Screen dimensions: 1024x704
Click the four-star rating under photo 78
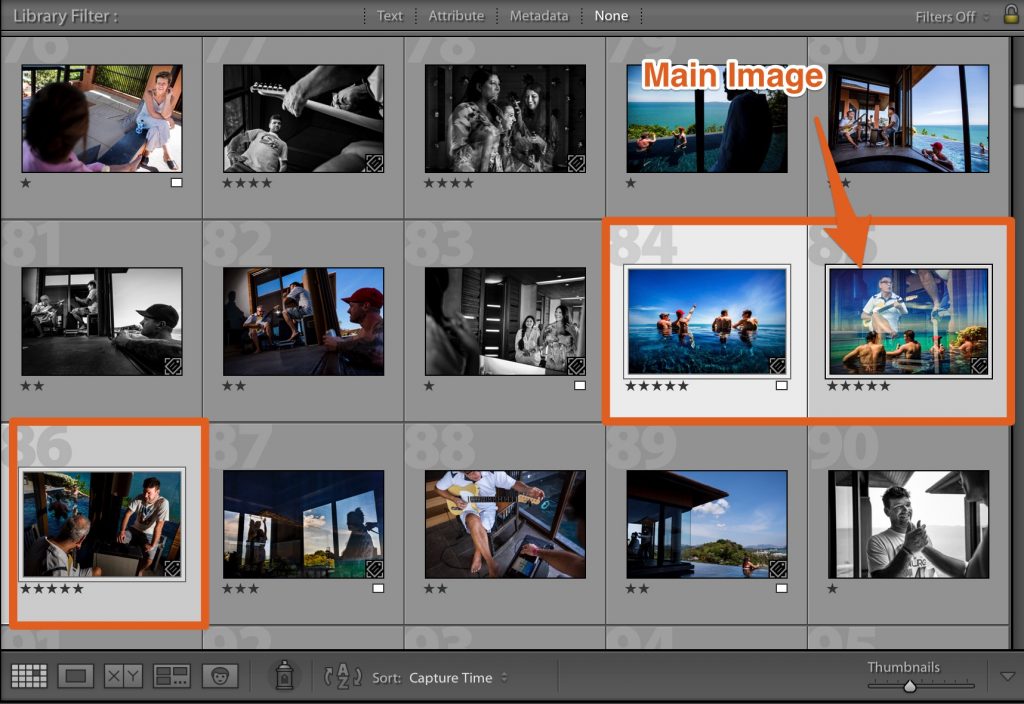[449, 183]
